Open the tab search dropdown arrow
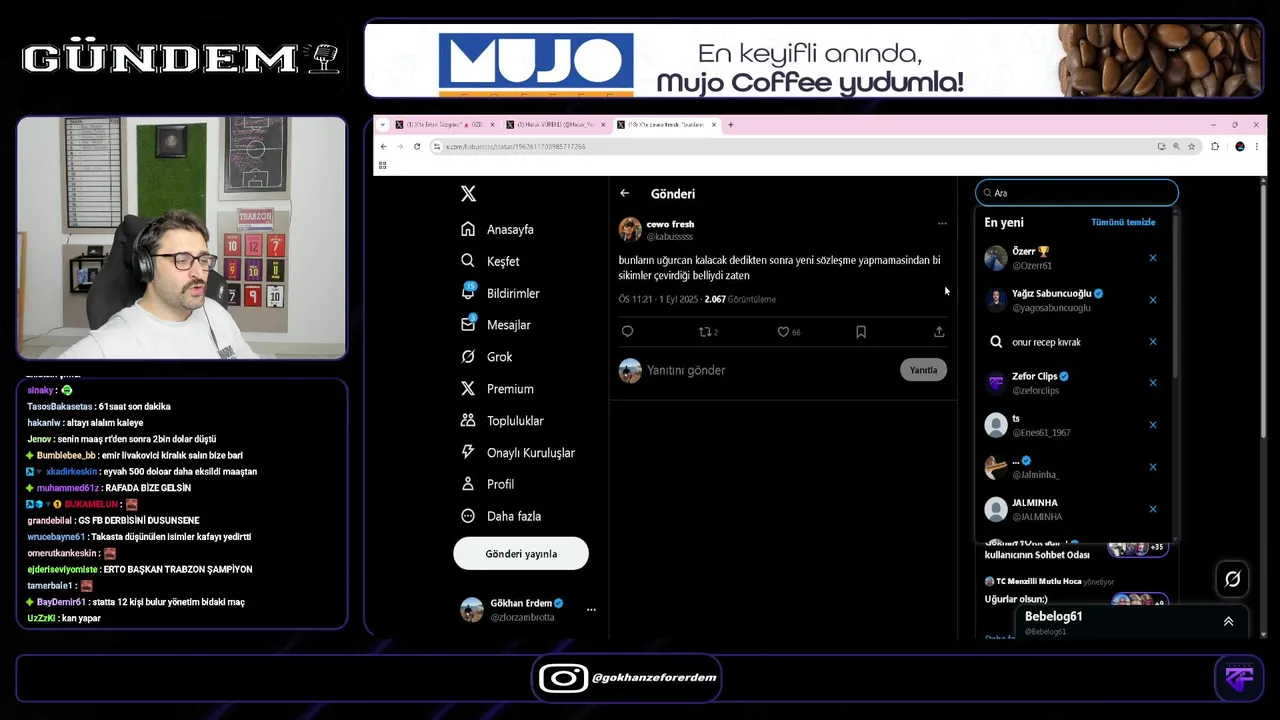 tap(382, 125)
